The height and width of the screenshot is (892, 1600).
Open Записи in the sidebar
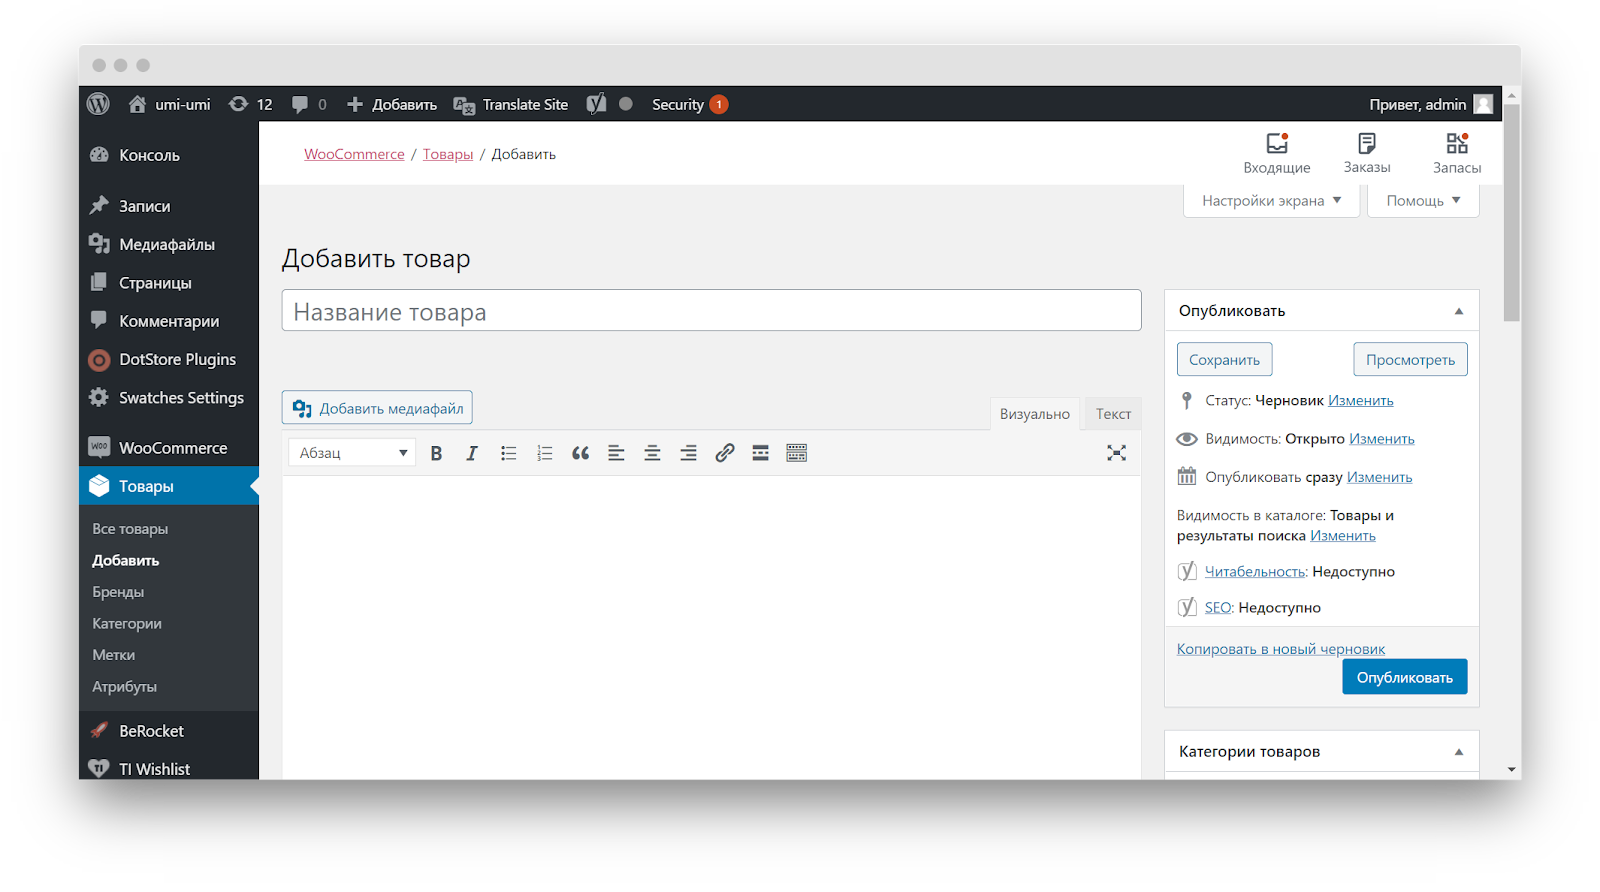point(168,206)
